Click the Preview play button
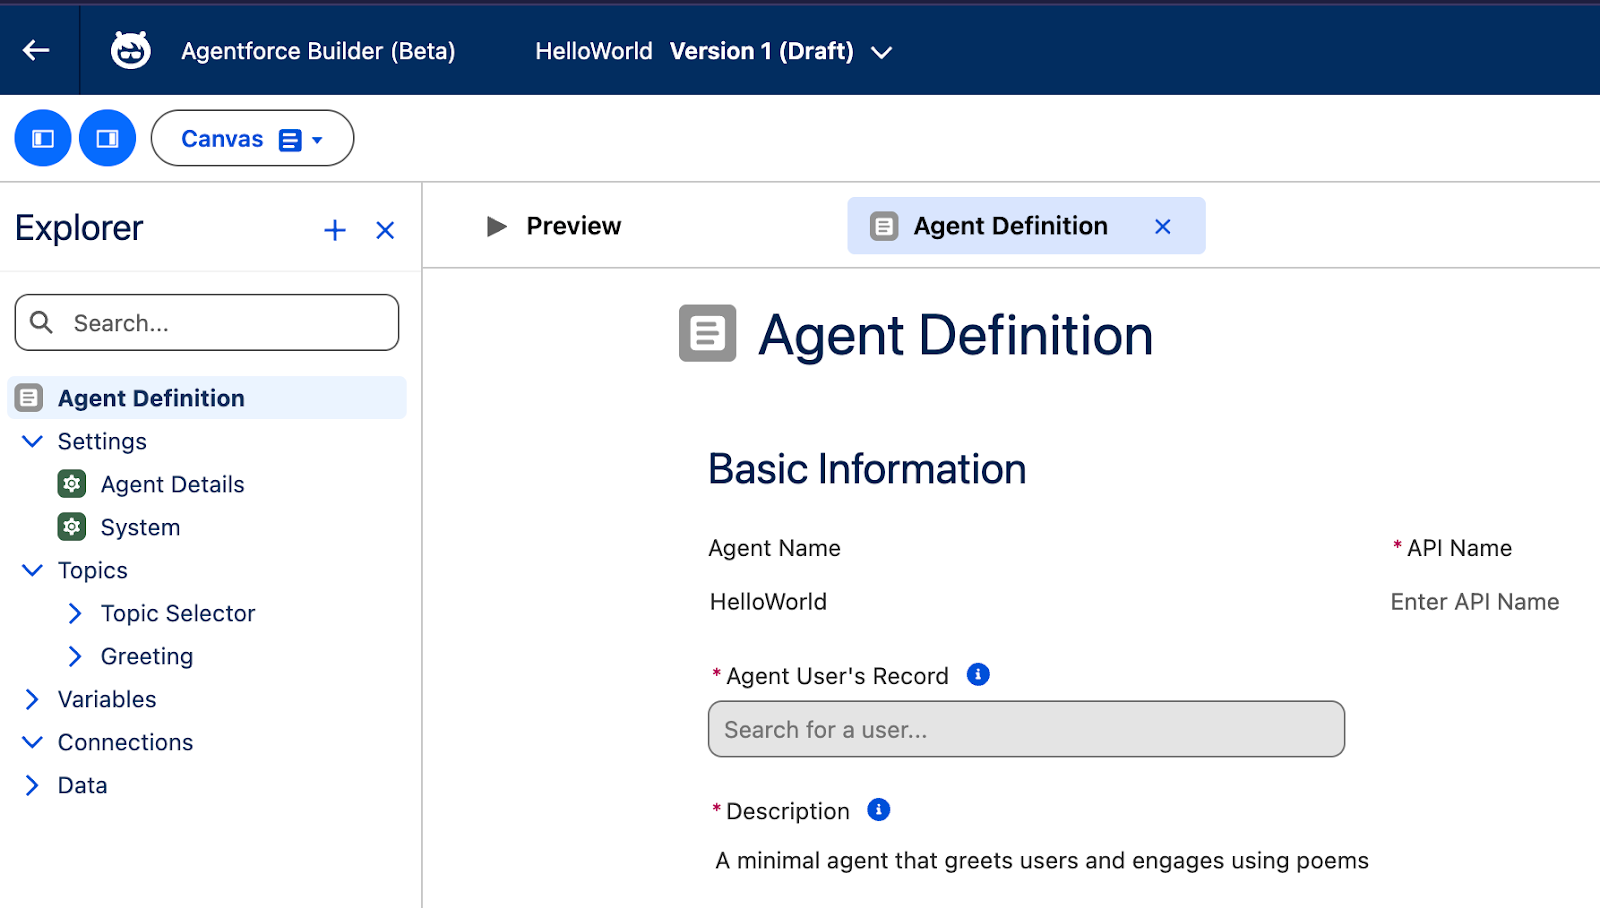This screenshot has height=908, width=1600. click(496, 226)
